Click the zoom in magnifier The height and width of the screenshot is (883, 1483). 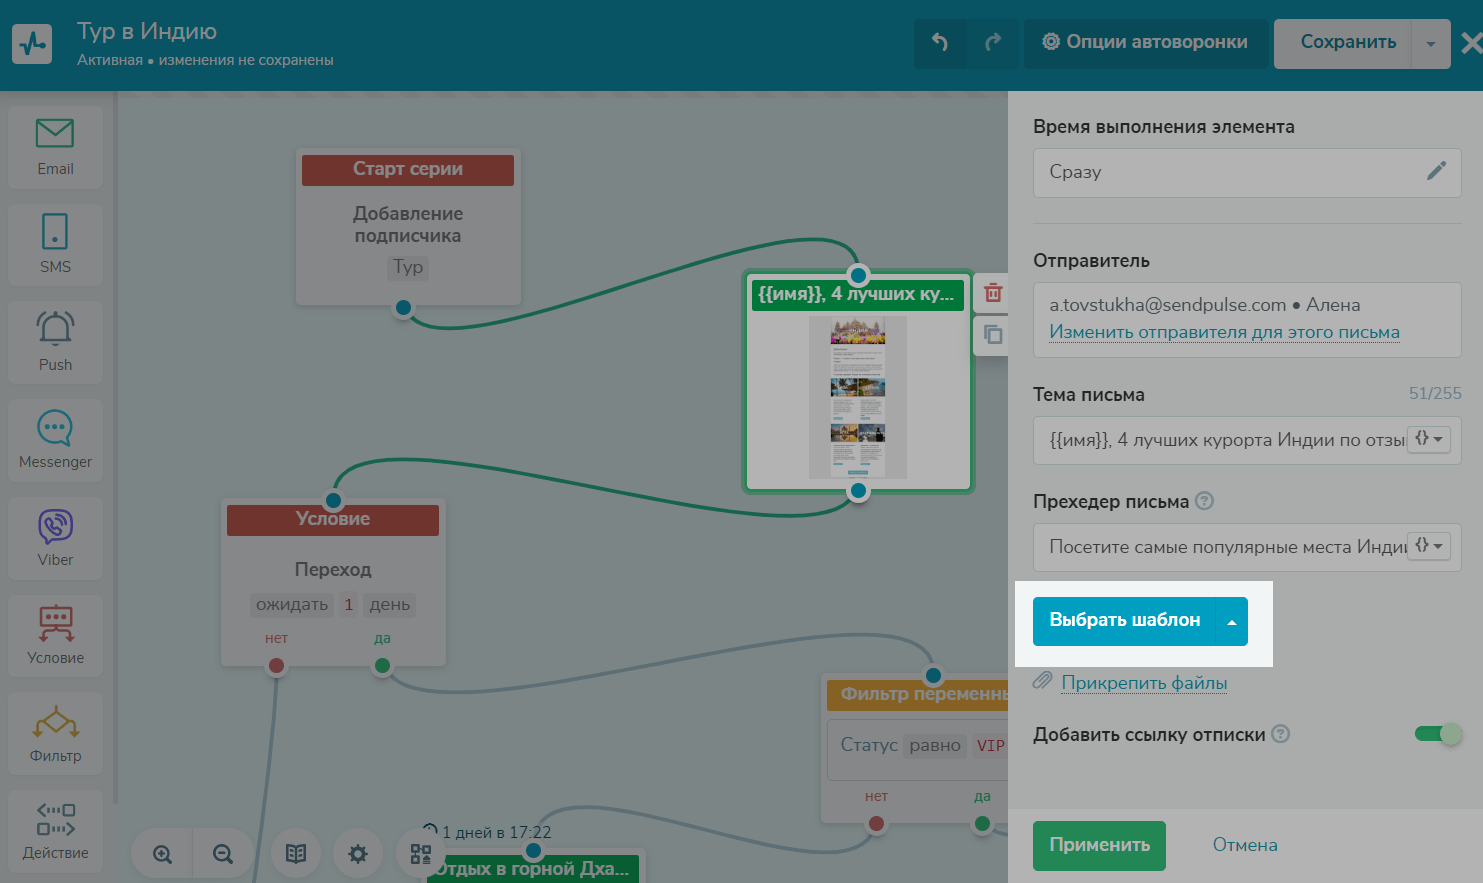tap(162, 854)
